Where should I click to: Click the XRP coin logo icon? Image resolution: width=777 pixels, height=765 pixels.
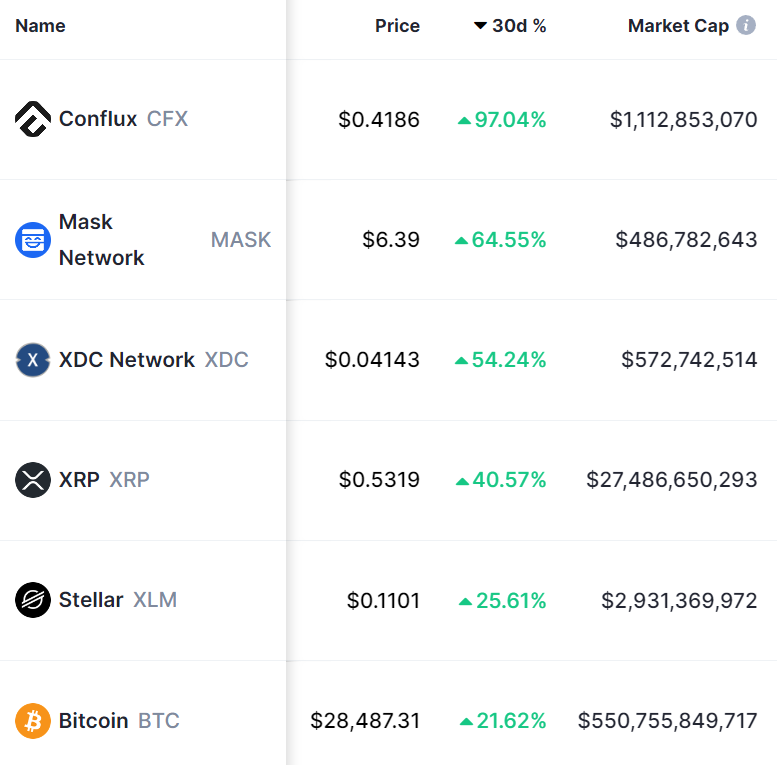point(33,480)
